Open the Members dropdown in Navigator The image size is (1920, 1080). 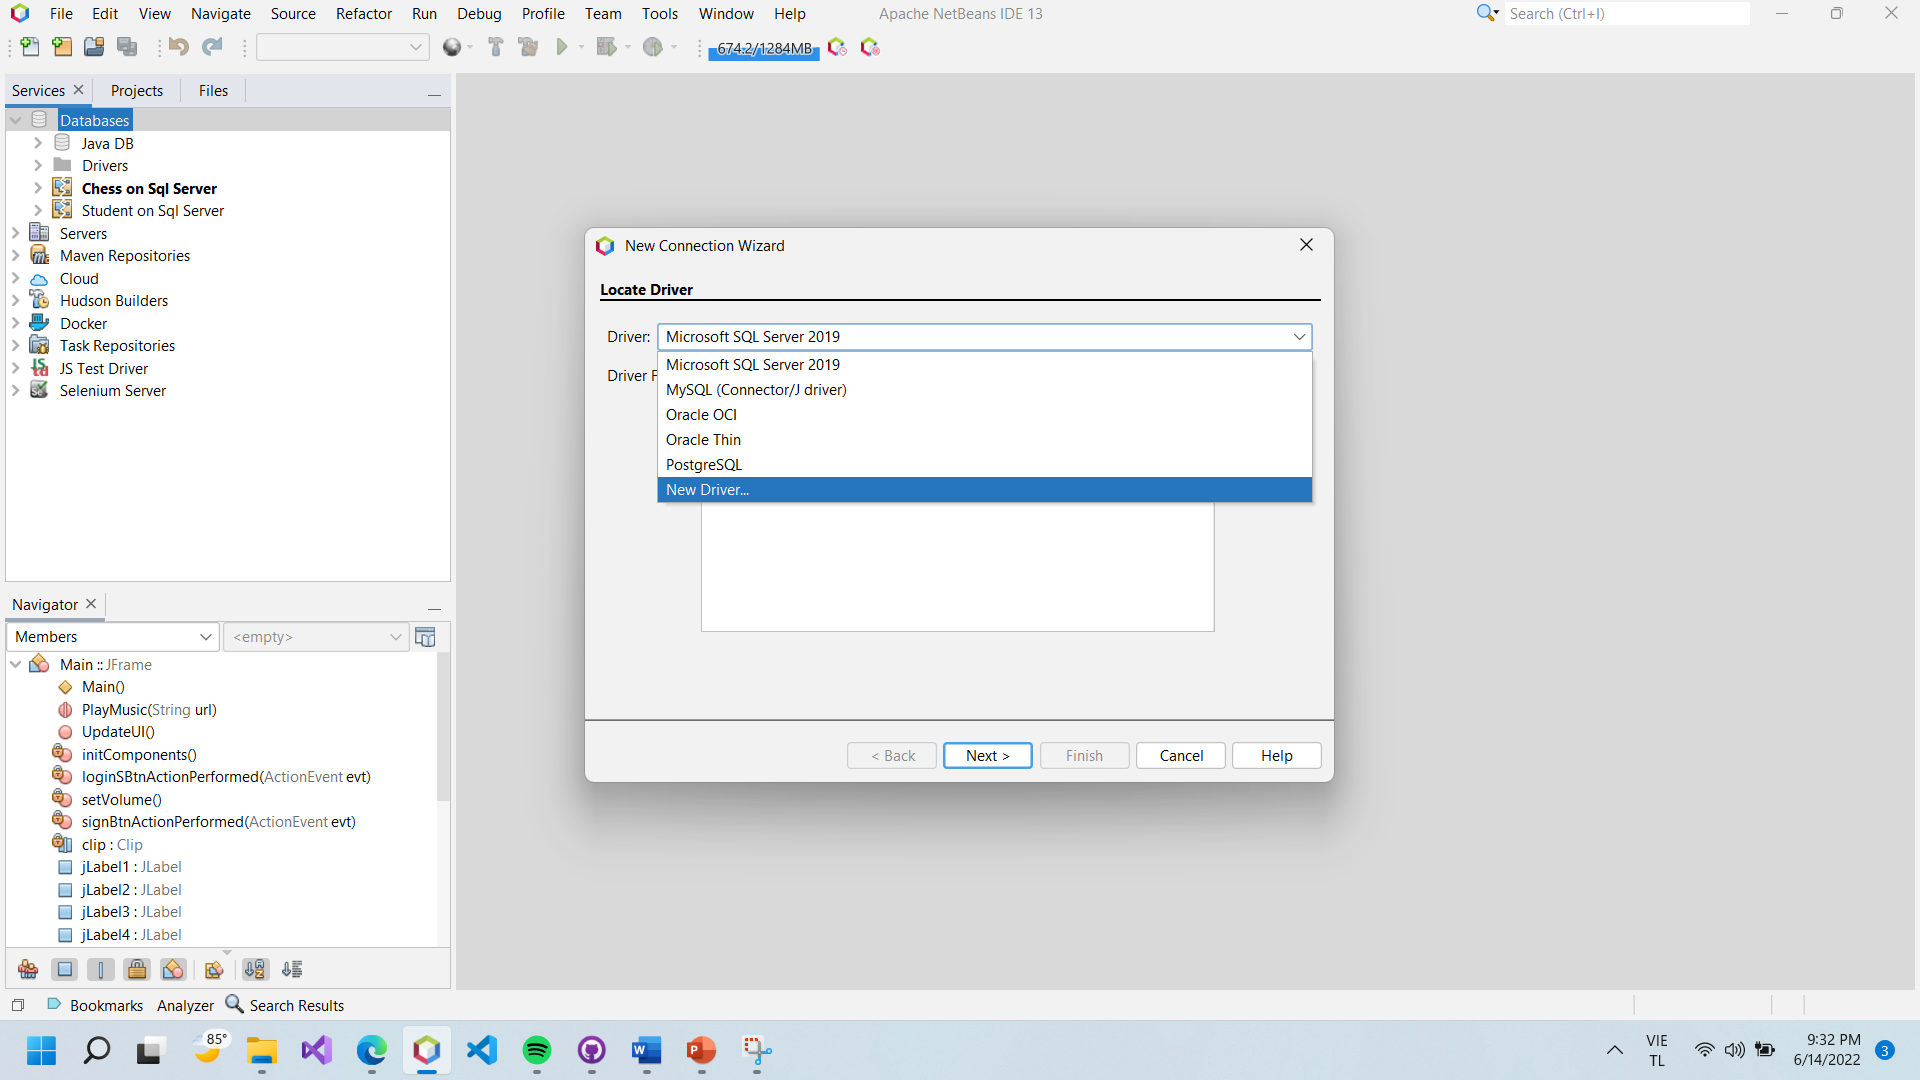pyautogui.click(x=113, y=637)
